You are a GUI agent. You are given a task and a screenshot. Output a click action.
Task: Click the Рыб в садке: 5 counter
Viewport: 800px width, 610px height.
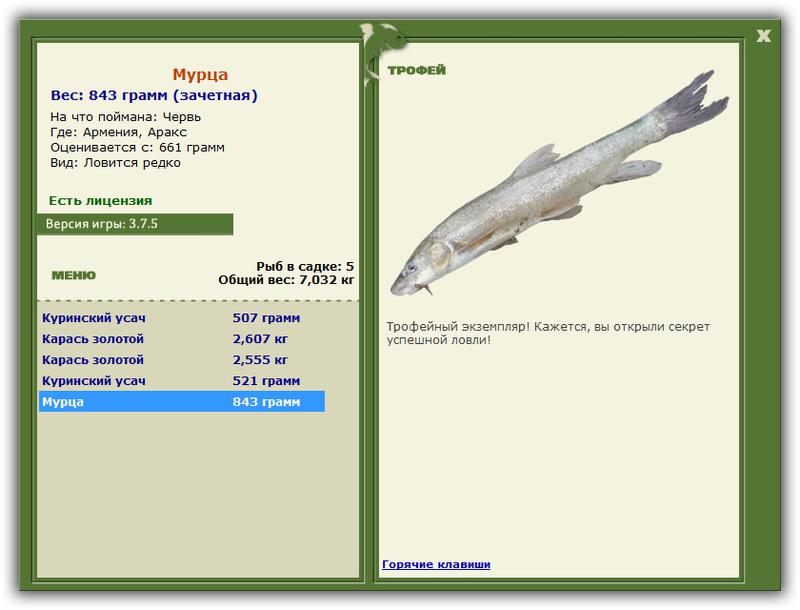[x=305, y=266]
